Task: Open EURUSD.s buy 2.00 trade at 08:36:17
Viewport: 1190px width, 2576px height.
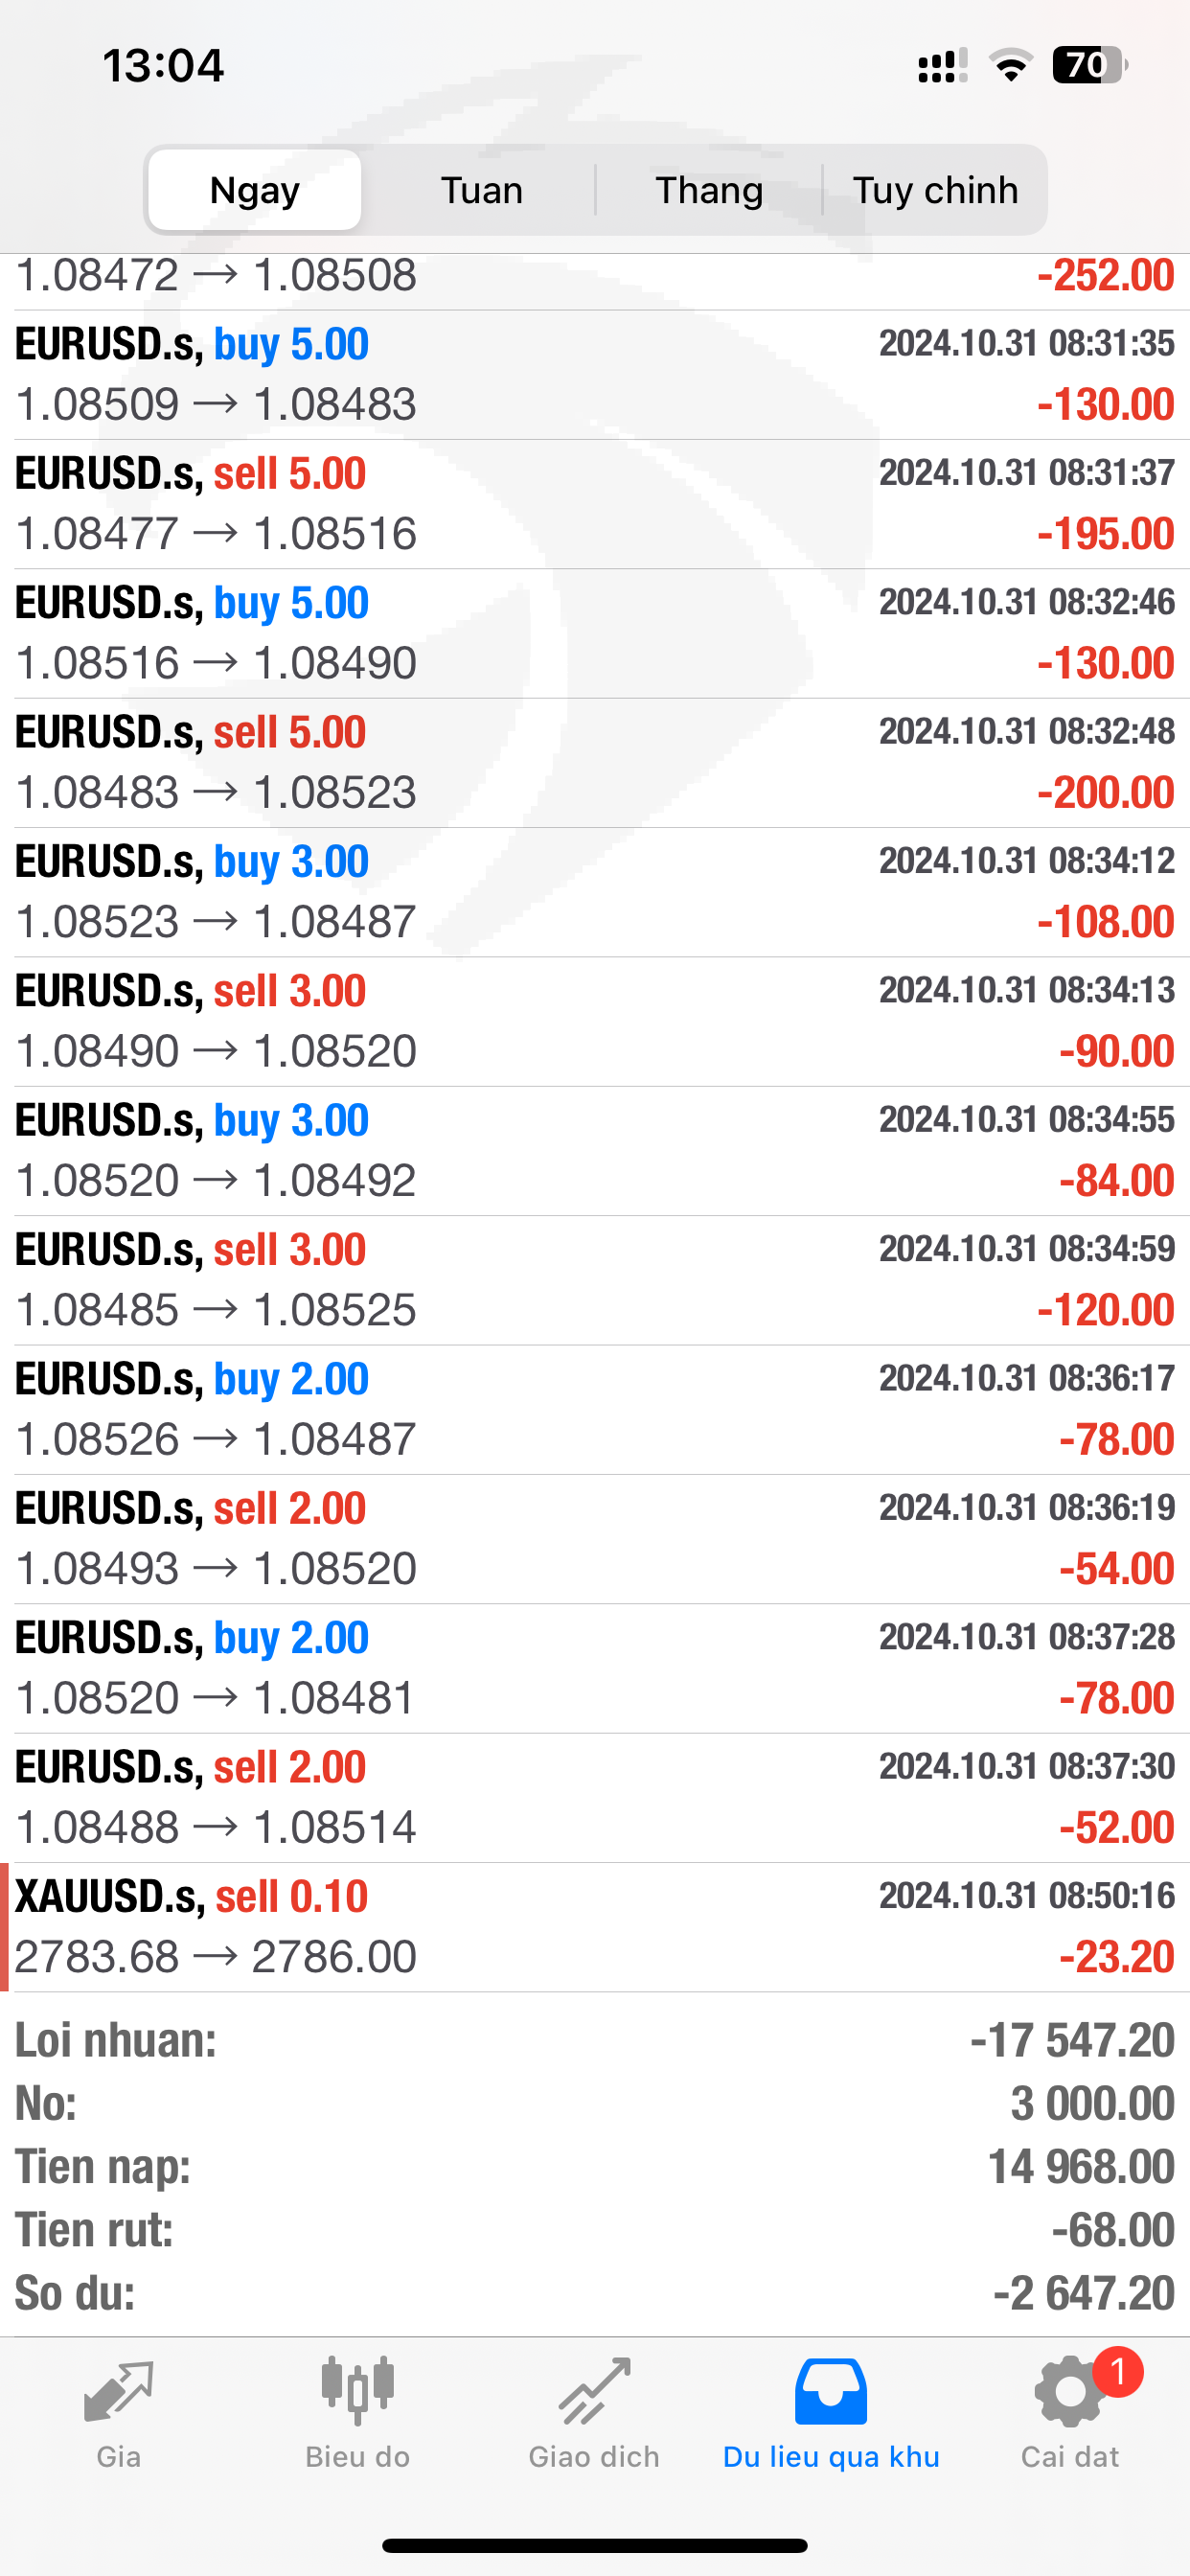Action: click(594, 1409)
